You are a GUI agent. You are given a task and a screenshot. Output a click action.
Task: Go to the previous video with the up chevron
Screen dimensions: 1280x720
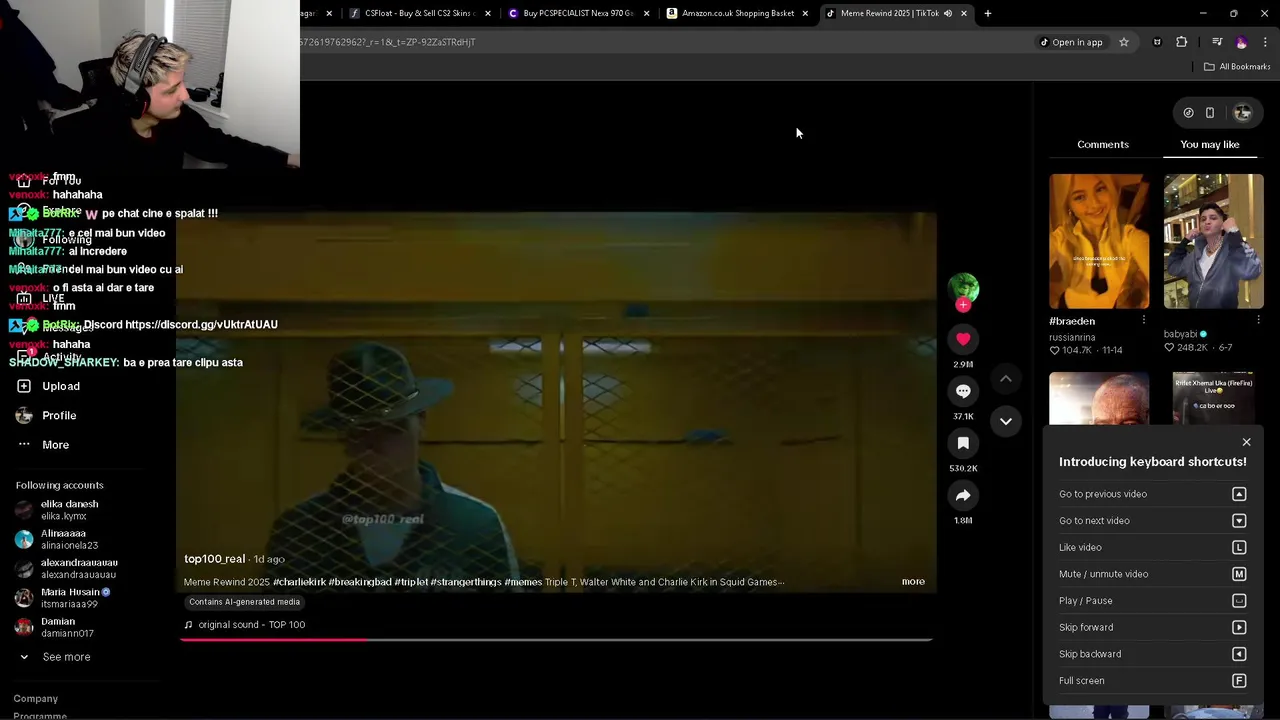pyautogui.click(x=1006, y=378)
